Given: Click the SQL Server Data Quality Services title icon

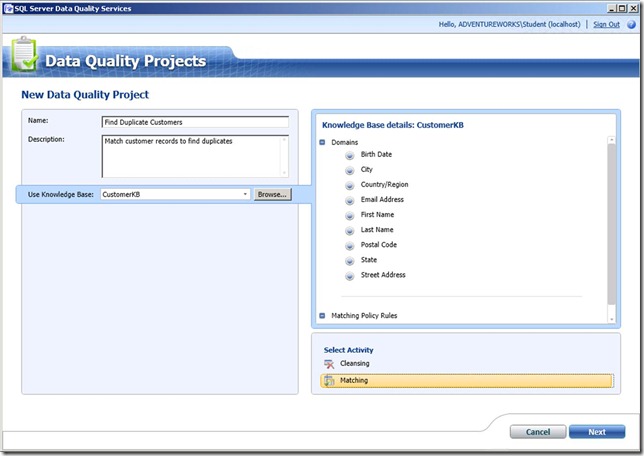Looking at the screenshot, I should click(8, 8).
